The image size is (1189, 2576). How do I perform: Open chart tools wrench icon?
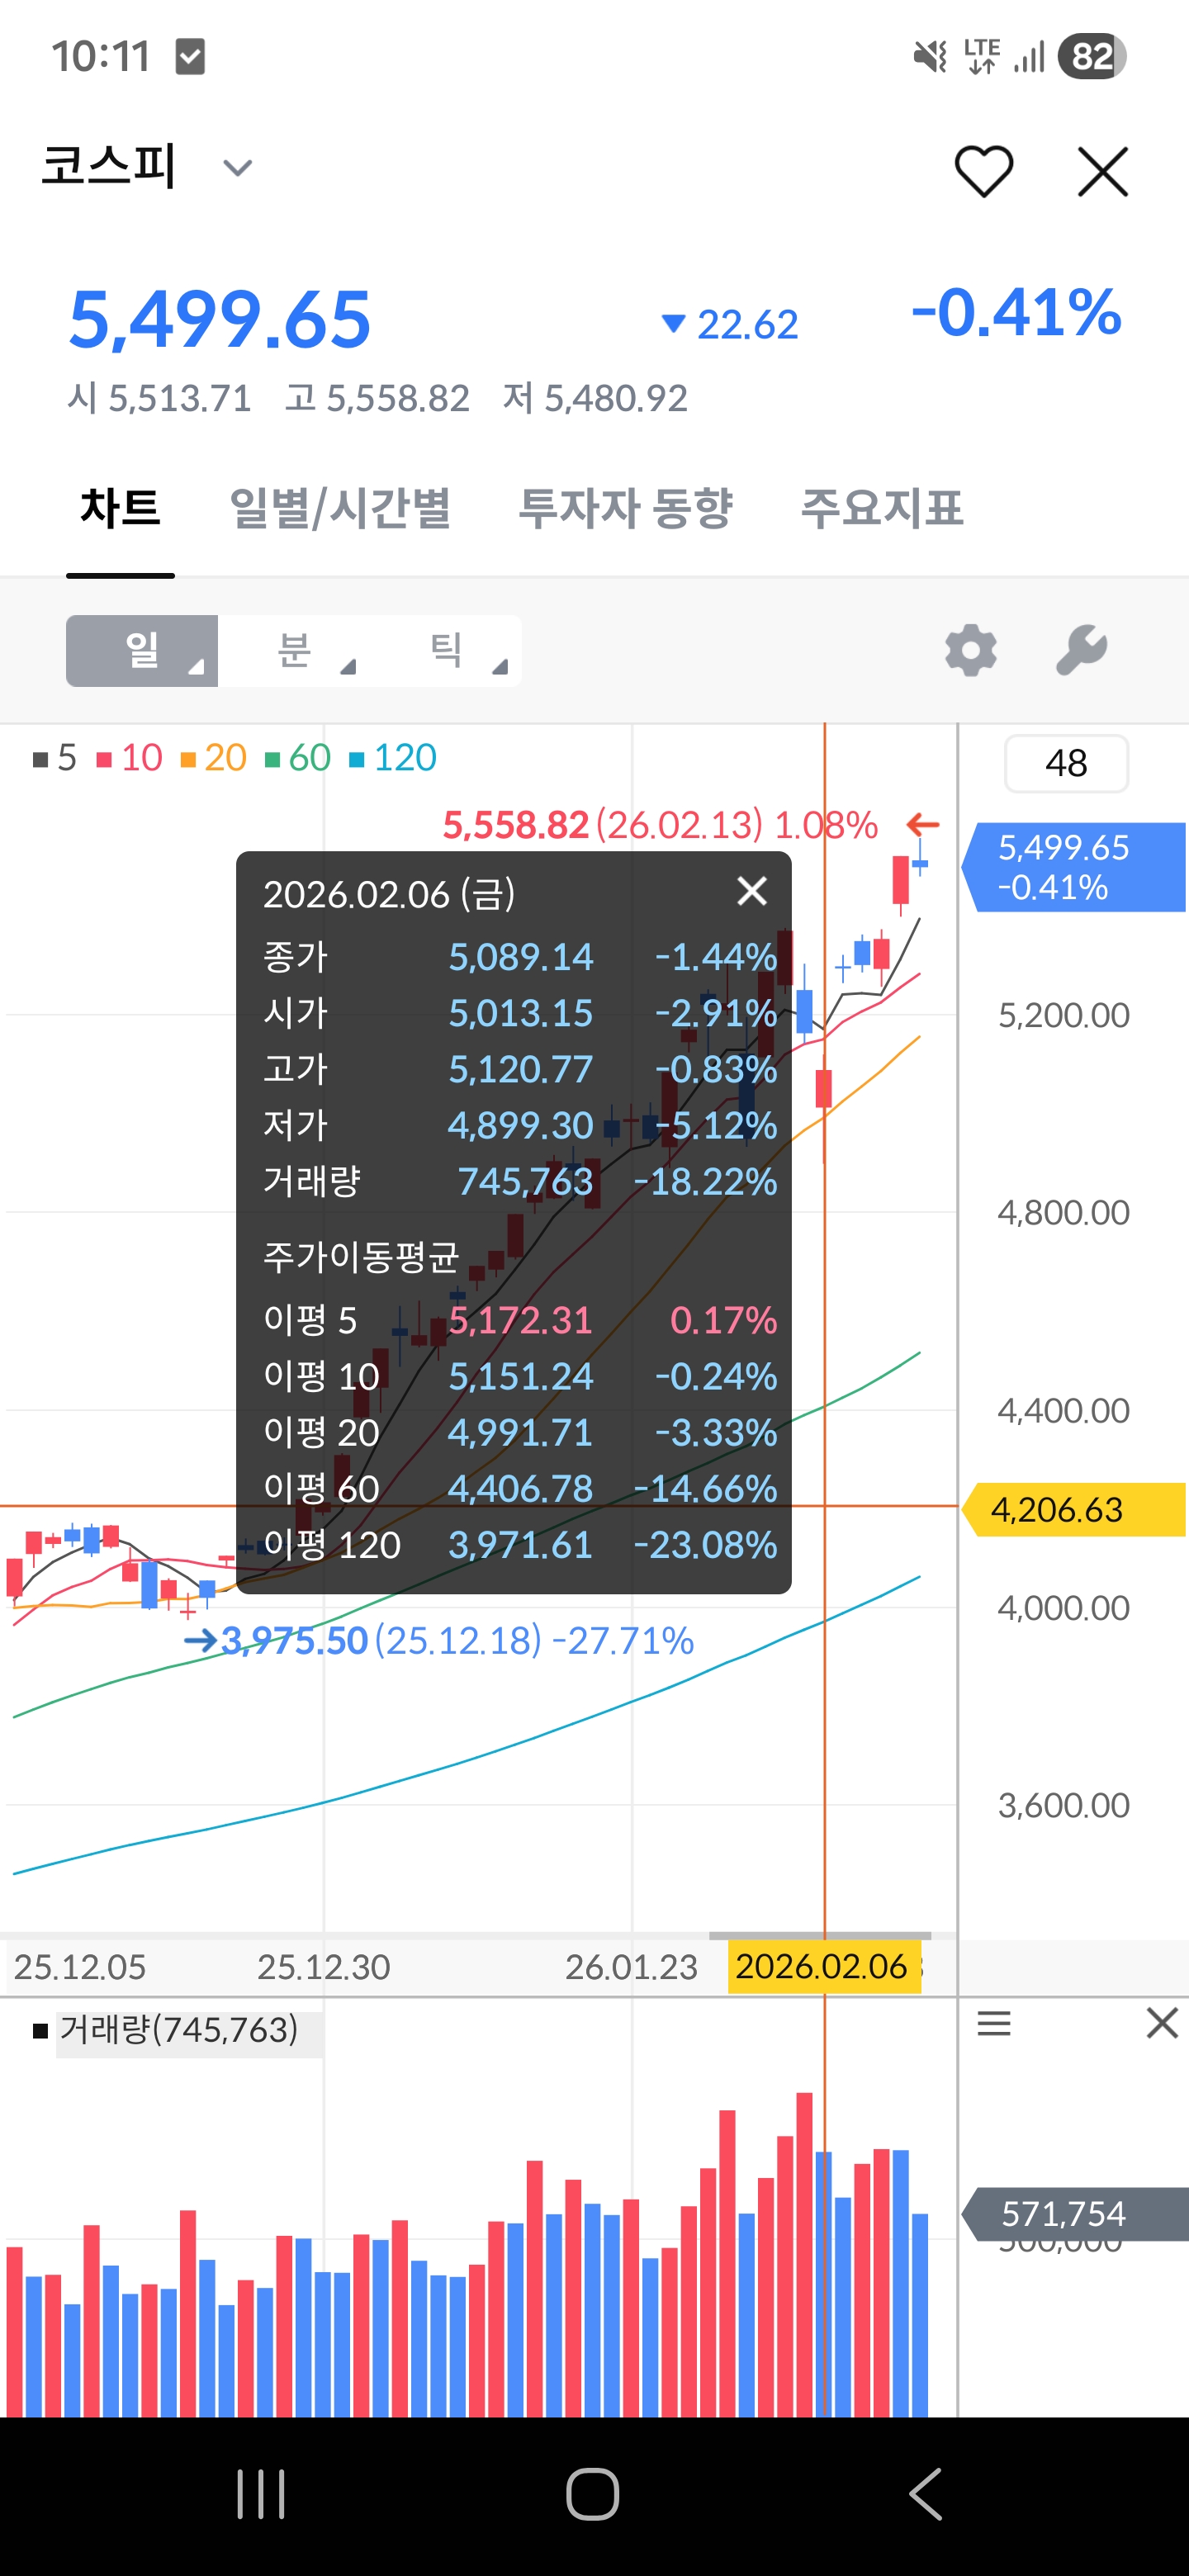click(1081, 651)
